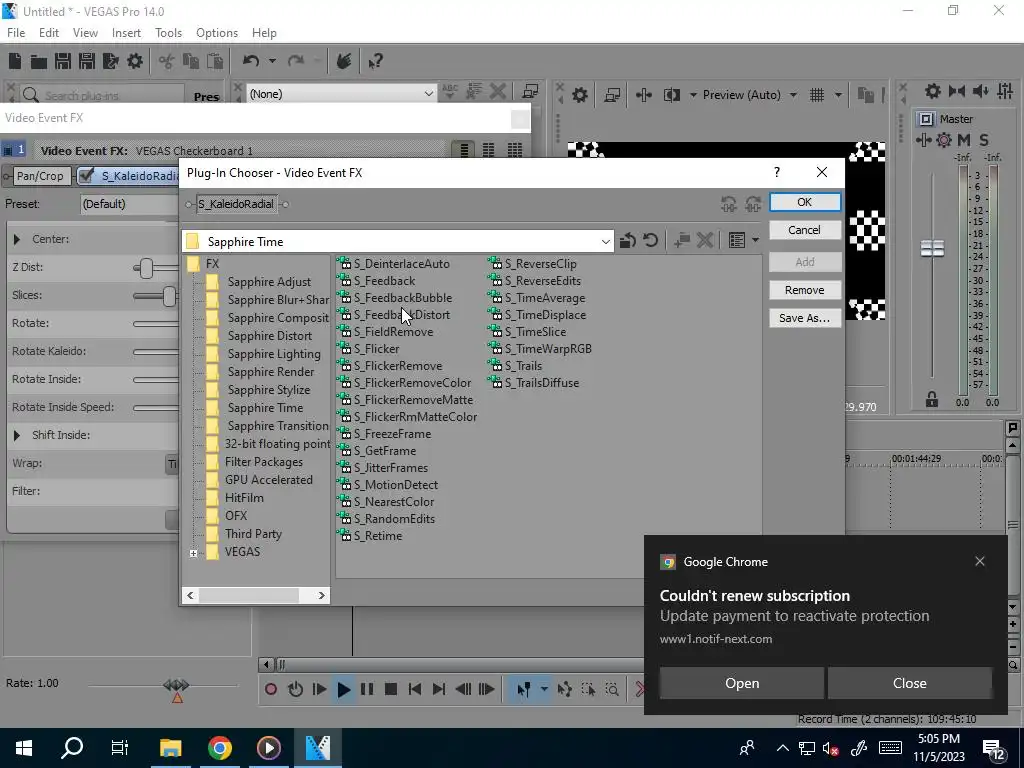This screenshot has height=768, width=1024.
Task: Open the Undo history dropdown arrow
Action: click(x=272, y=61)
